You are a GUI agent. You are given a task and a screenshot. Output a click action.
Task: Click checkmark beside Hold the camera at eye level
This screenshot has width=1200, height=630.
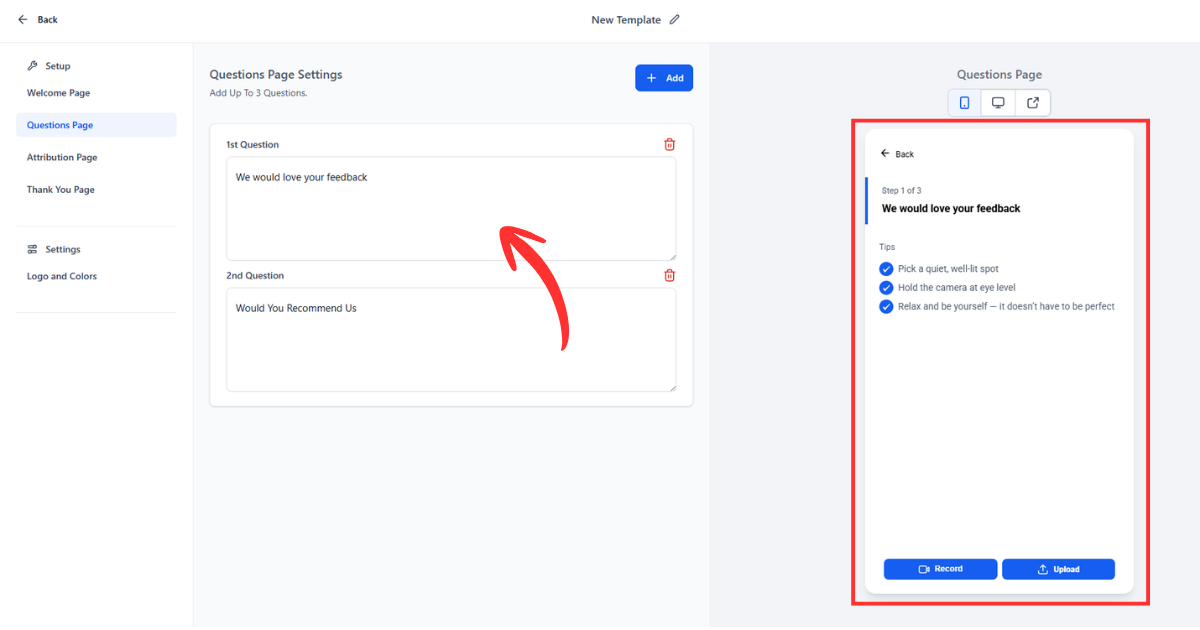[886, 288]
